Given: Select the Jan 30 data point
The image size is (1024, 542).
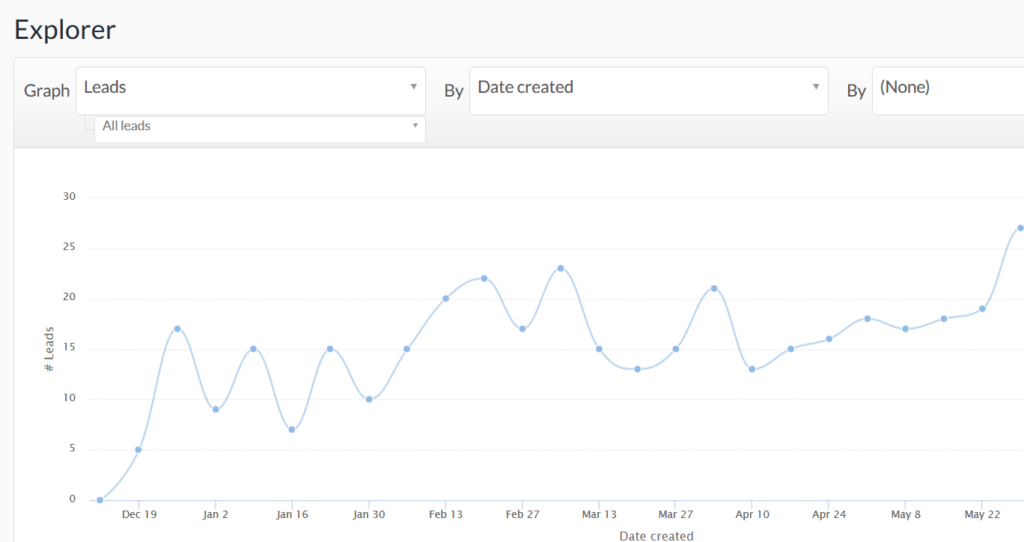Looking at the screenshot, I should pyautogui.click(x=369, y=399).
